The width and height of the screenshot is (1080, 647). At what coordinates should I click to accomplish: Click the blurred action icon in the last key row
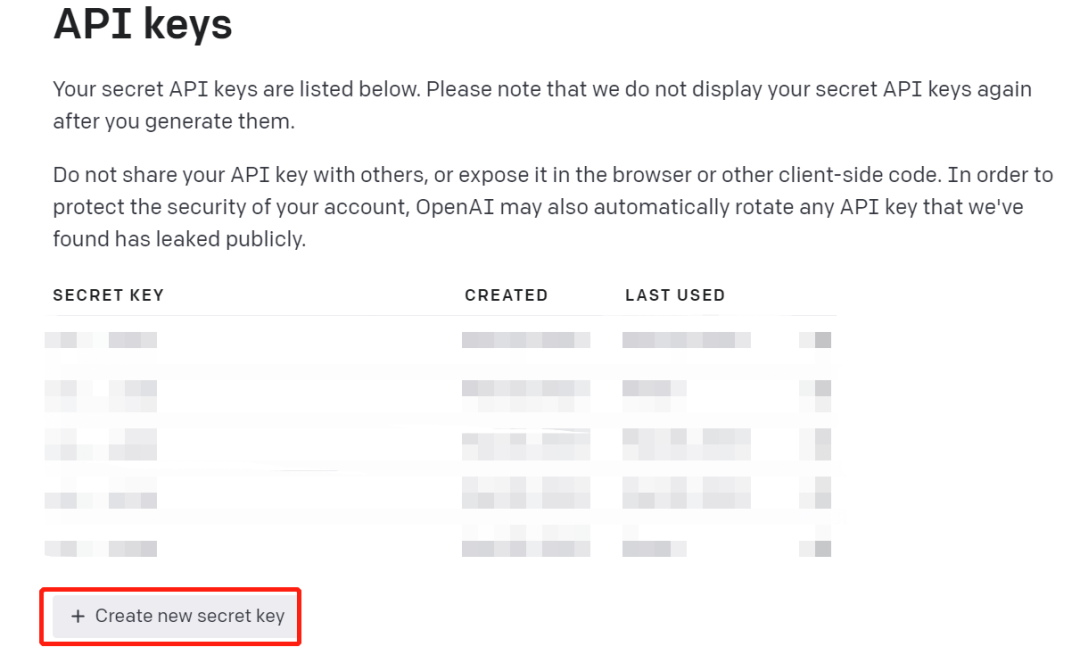(x=816, y=542)
